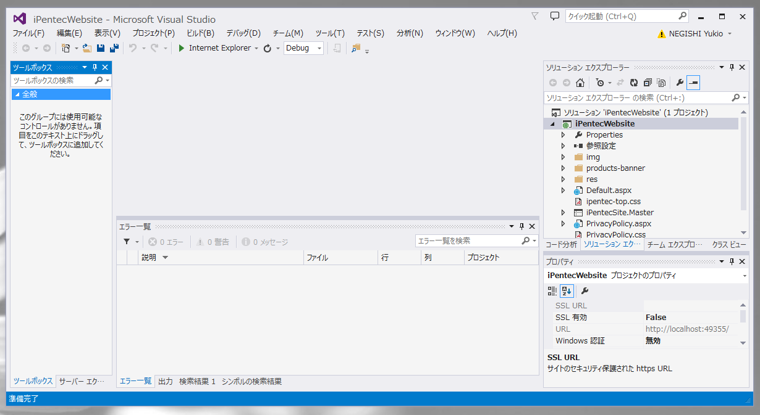Pin the Toolbox panel with the pushpin
The width and height of the screenshot is (760, 415).
pyautogui.click(x=95, y=67)
